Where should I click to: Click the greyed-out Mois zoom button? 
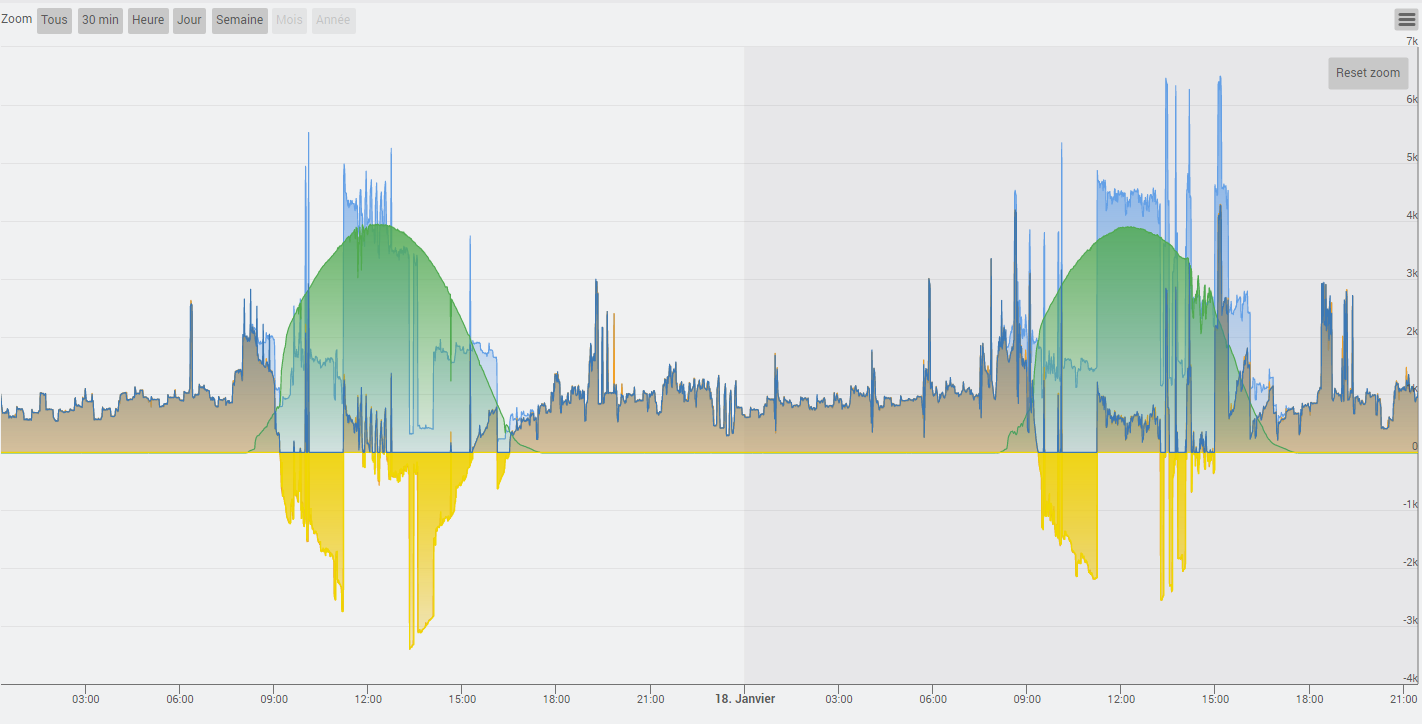[x=289, y=20]
